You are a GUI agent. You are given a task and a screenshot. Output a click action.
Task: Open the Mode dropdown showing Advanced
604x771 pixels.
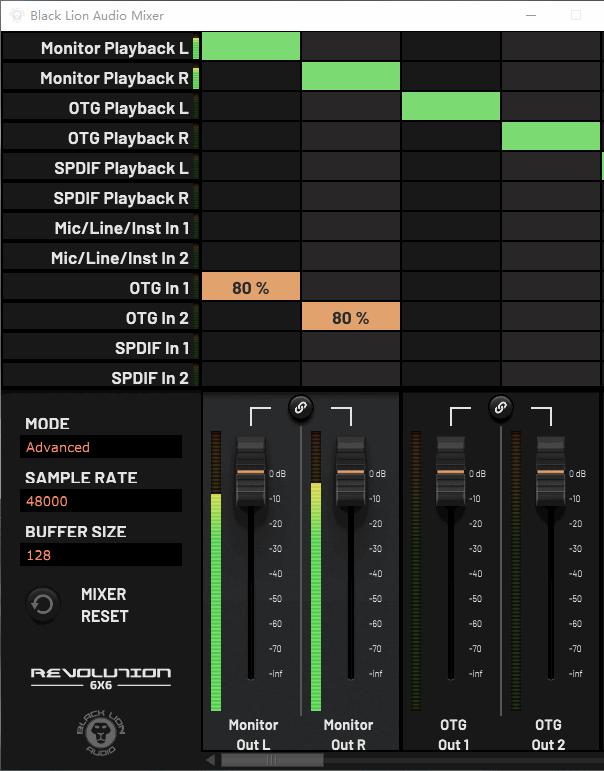pos(103,447)
